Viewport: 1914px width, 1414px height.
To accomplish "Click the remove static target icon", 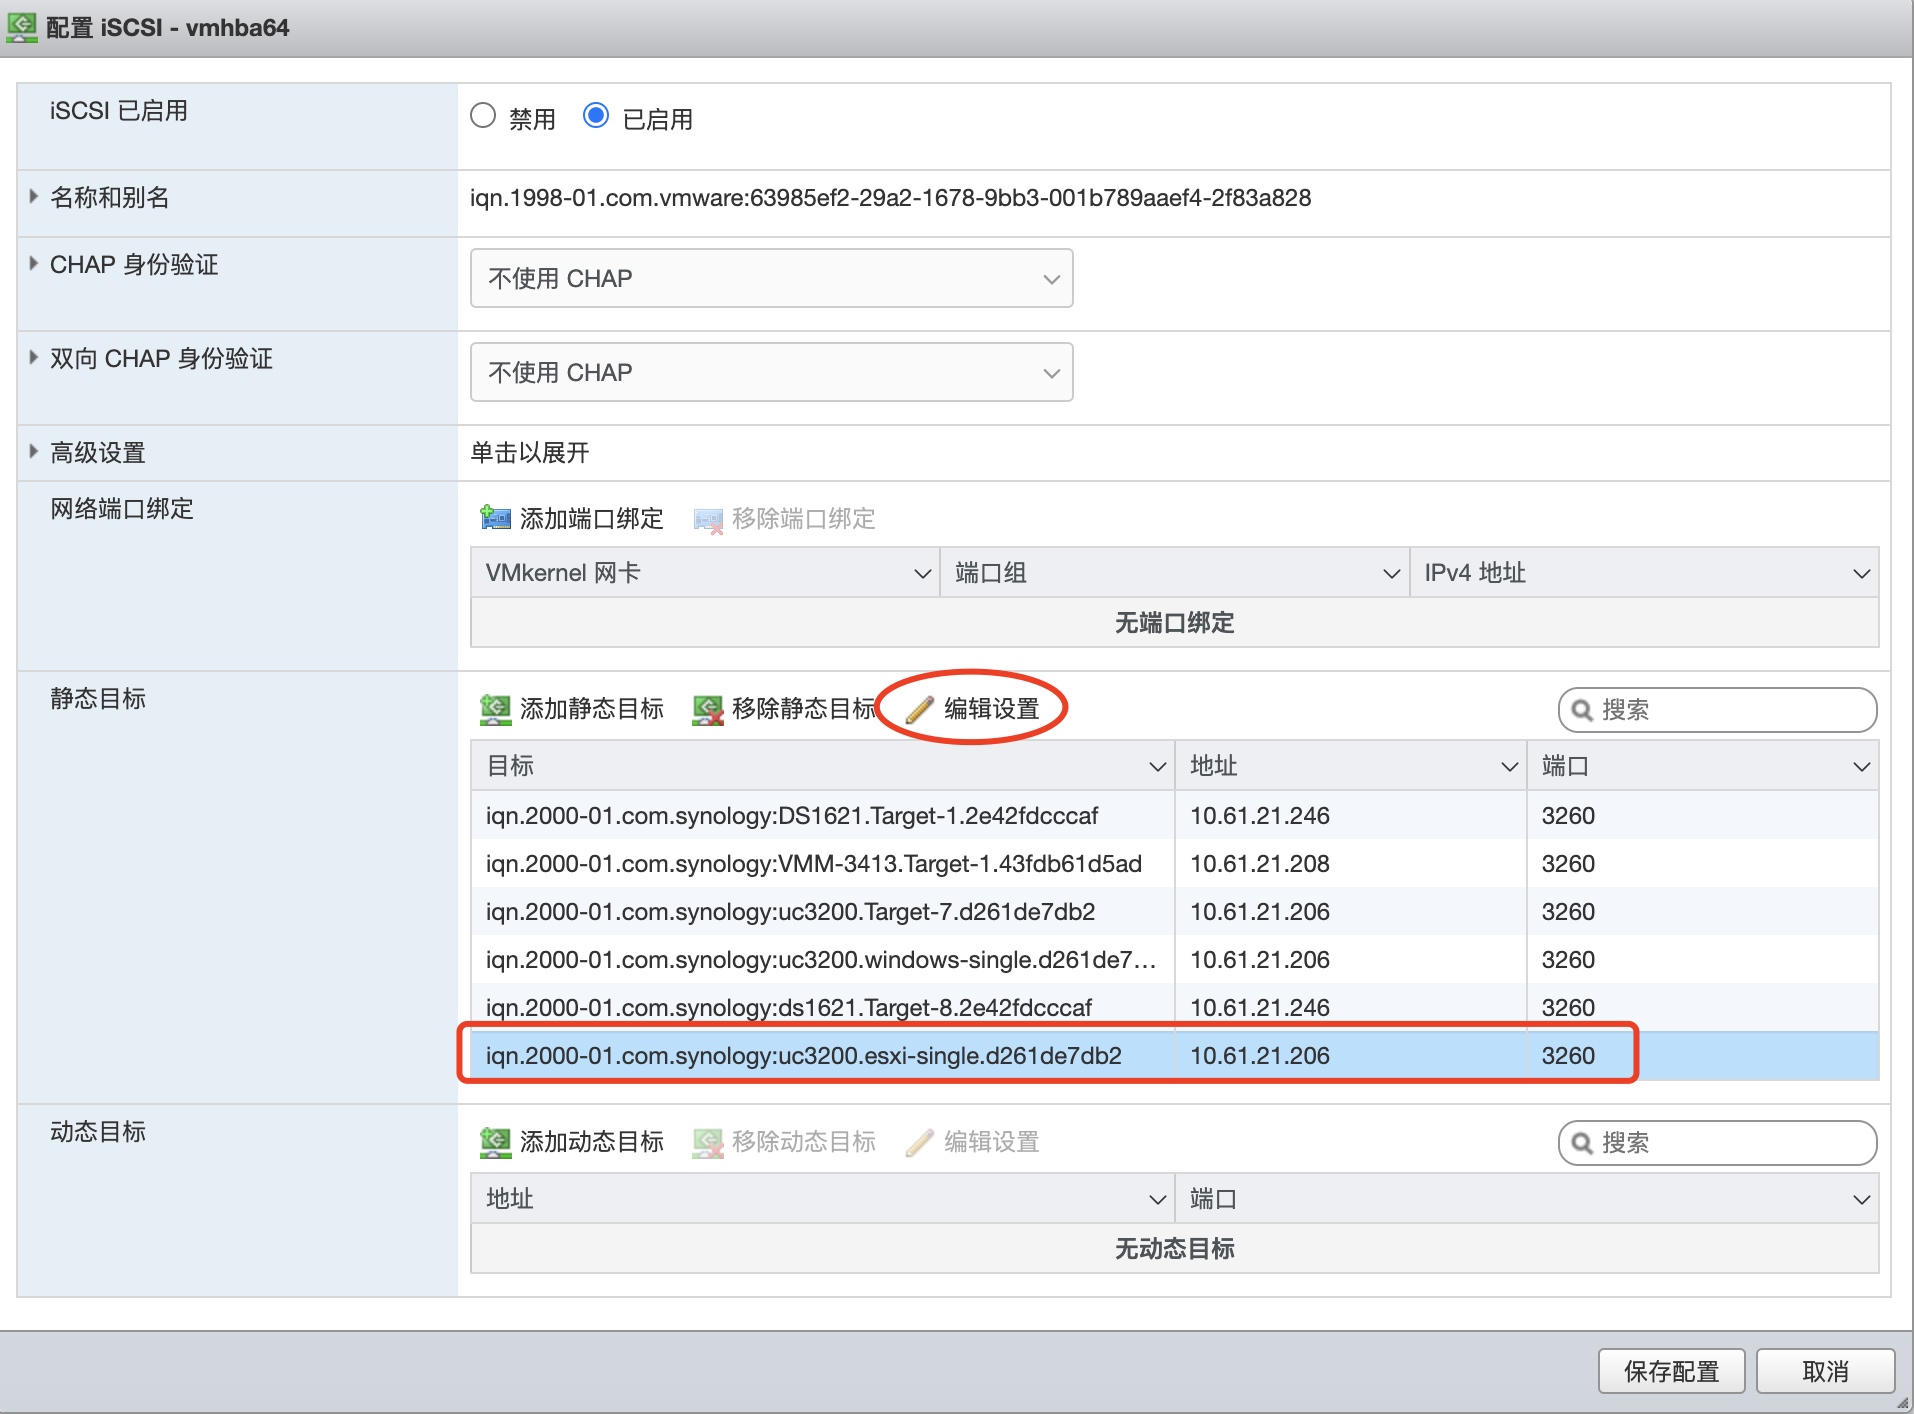I will tap(708, 709).
